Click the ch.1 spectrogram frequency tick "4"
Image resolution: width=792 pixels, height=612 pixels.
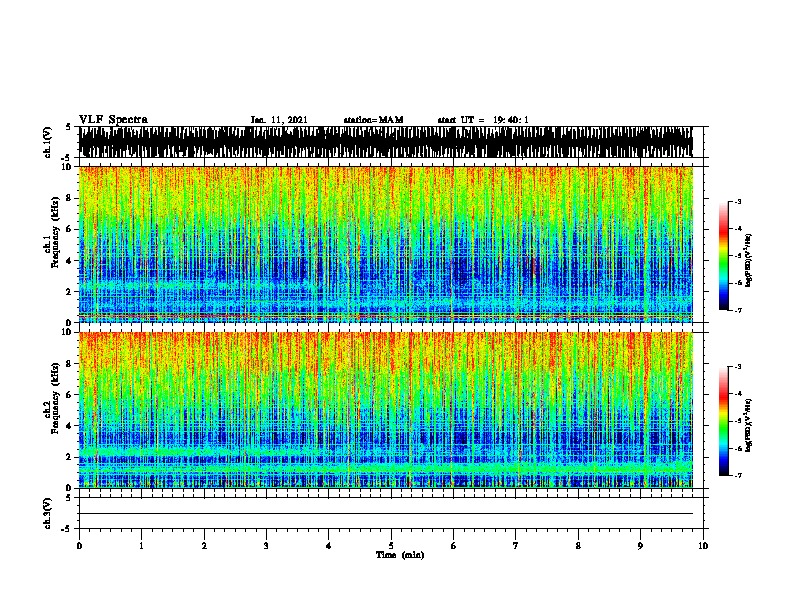(x=69, y=261)
